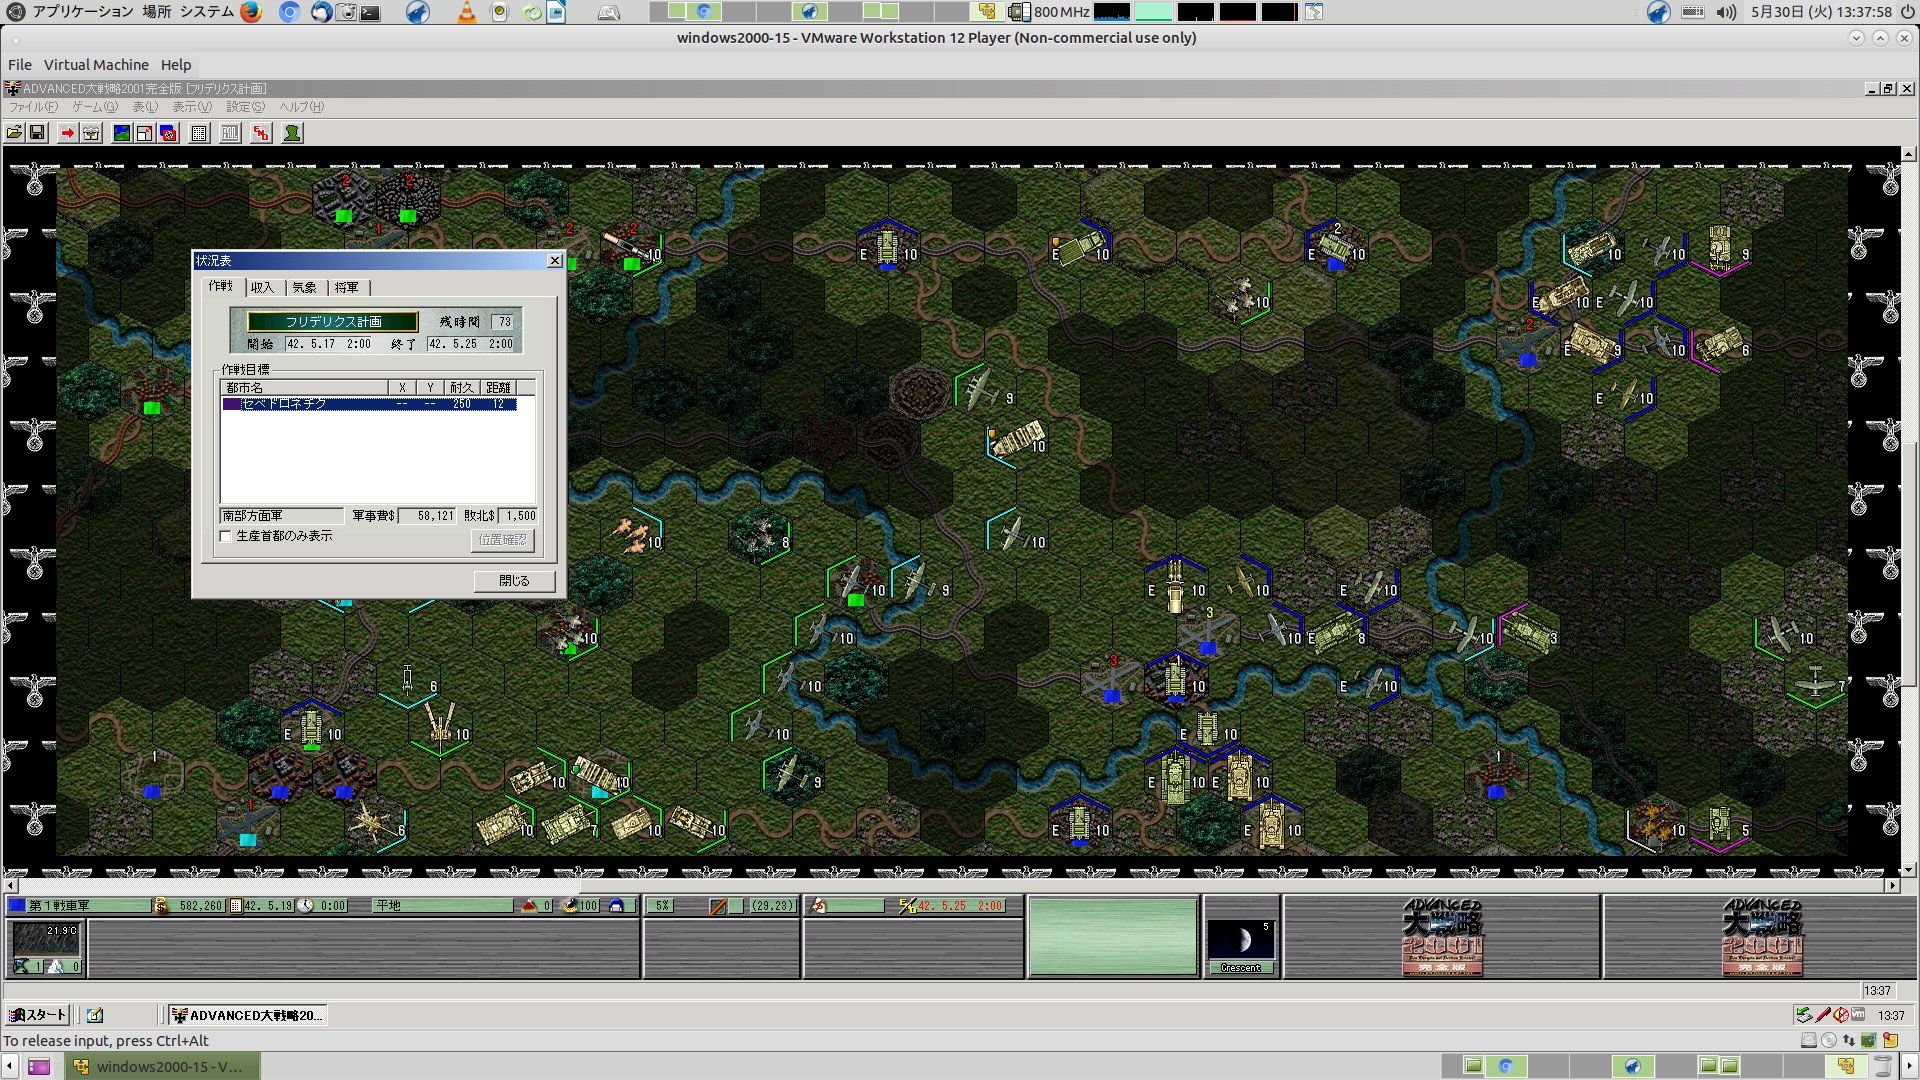Click the アプリケーション menu in top panel

click(x=82, y=12)
